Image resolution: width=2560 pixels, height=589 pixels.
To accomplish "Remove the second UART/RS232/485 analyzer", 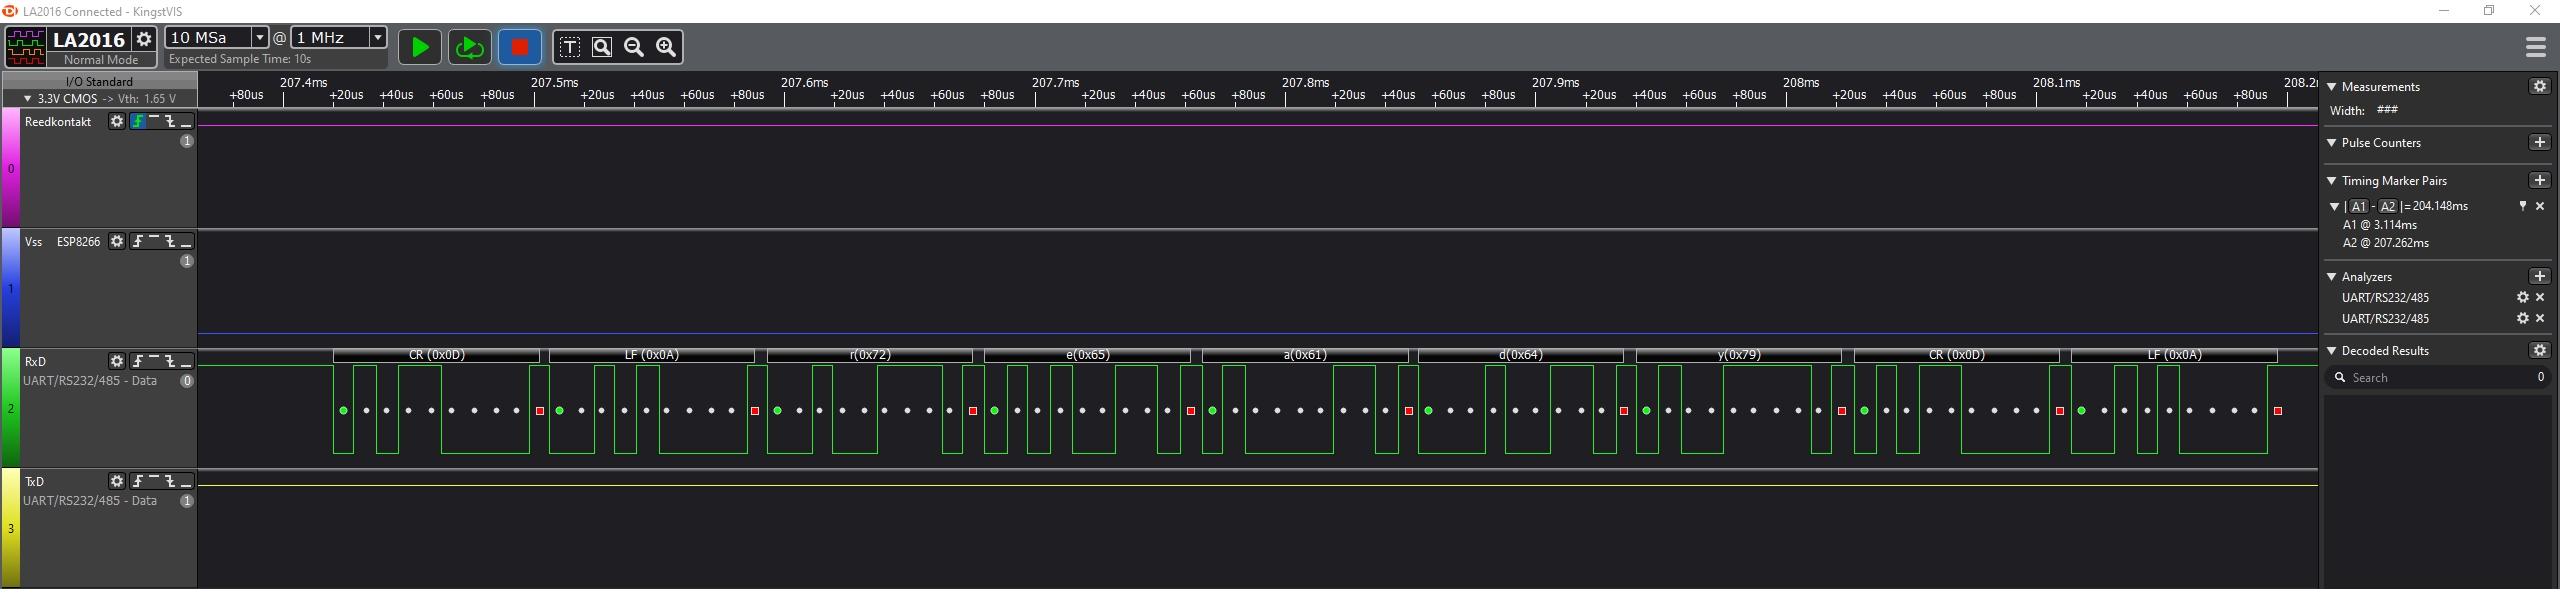I will (2540, 318).
